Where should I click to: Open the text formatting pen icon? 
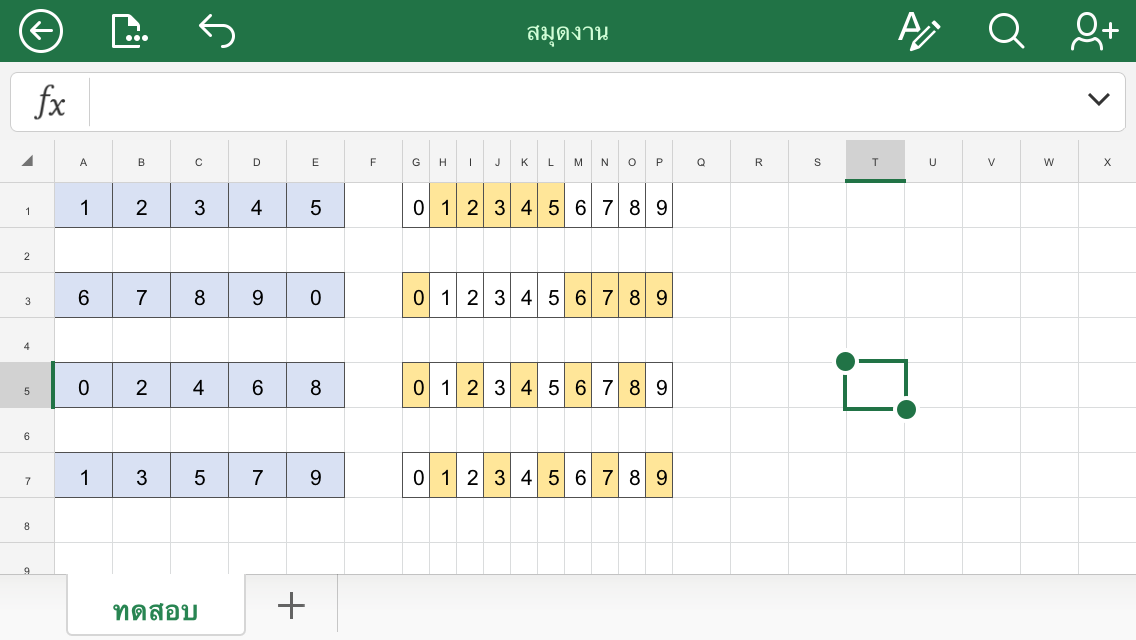(918, 31)
